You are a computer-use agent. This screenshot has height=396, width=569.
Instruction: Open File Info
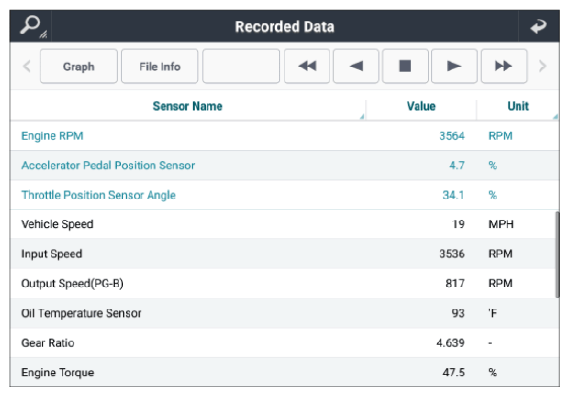160,66
